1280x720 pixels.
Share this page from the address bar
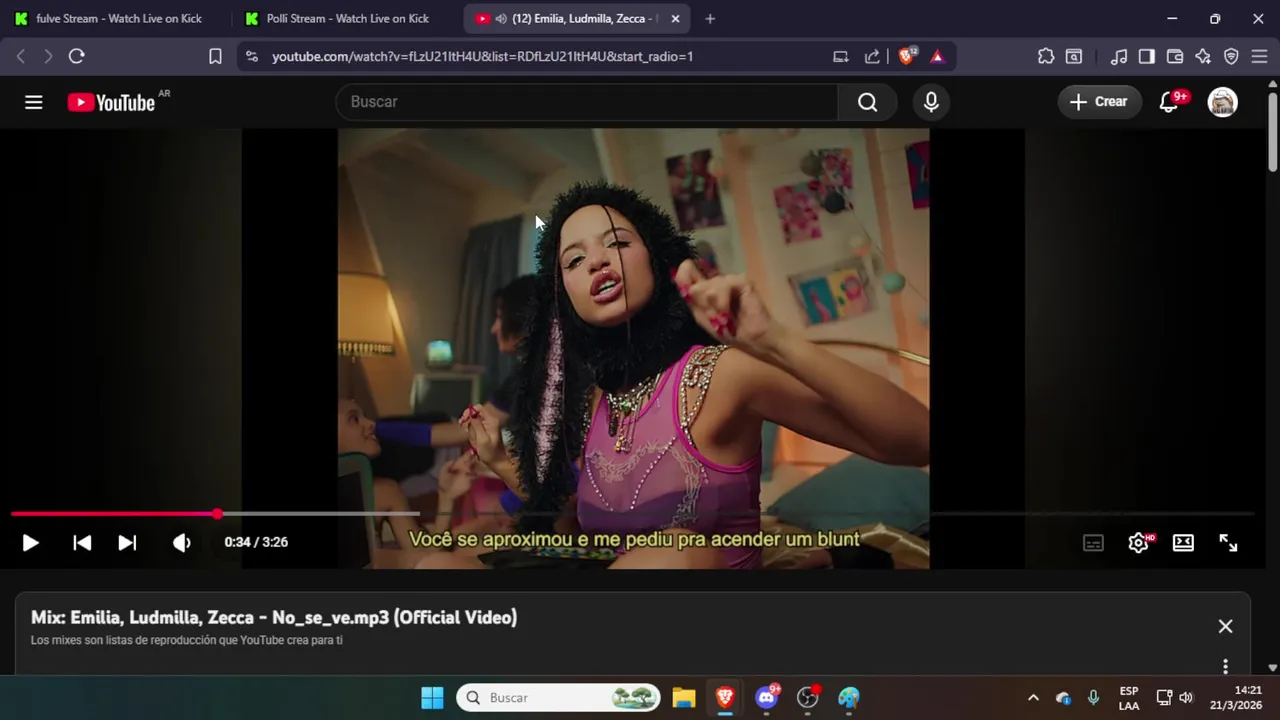872,57
